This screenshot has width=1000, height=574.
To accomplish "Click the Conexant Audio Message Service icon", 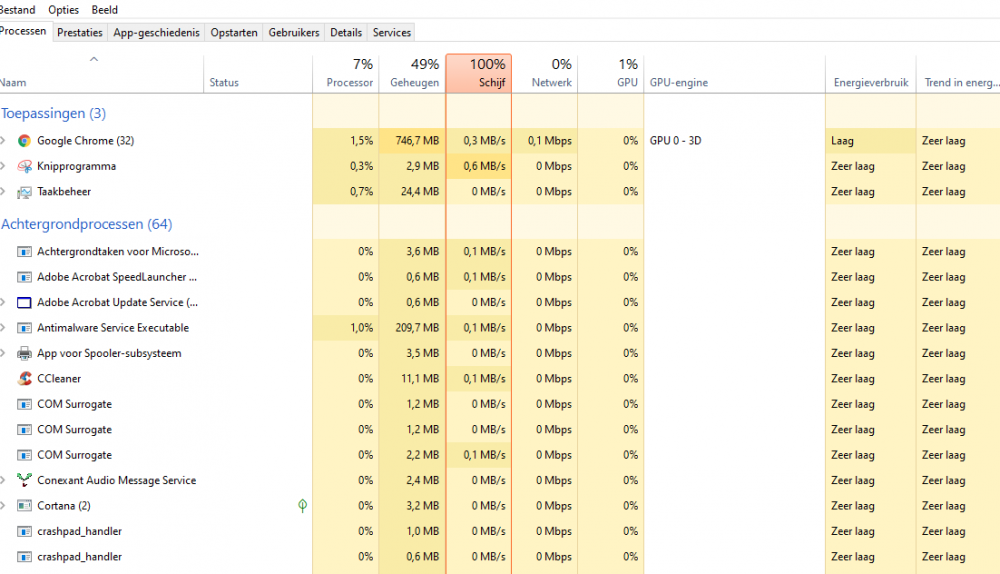I will tap(25, 481).
